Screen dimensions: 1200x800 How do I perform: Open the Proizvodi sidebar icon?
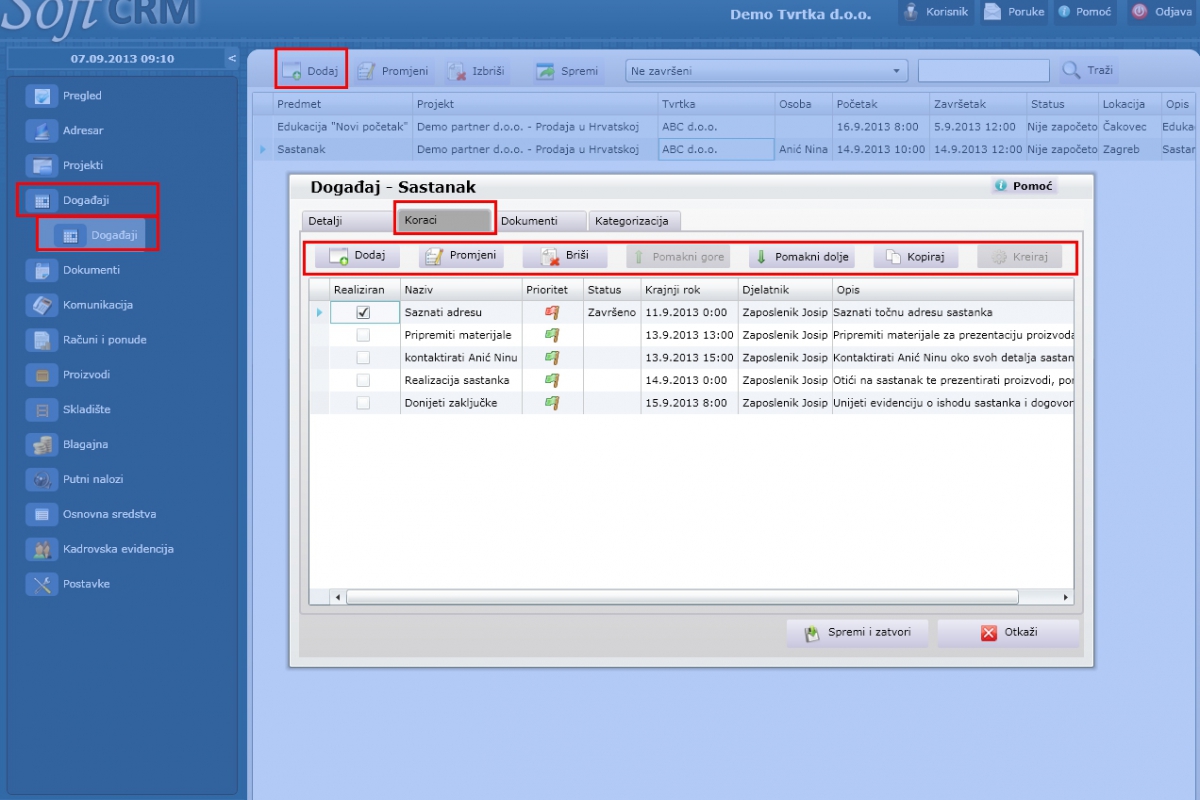(x=42, y=375)
